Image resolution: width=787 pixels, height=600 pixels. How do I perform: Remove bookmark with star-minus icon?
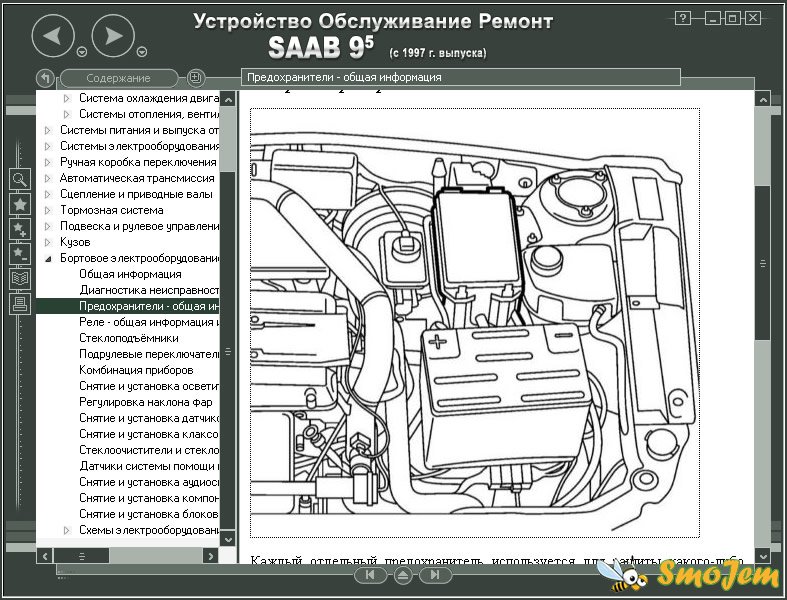pyautogui.click(x=20, y=254)
